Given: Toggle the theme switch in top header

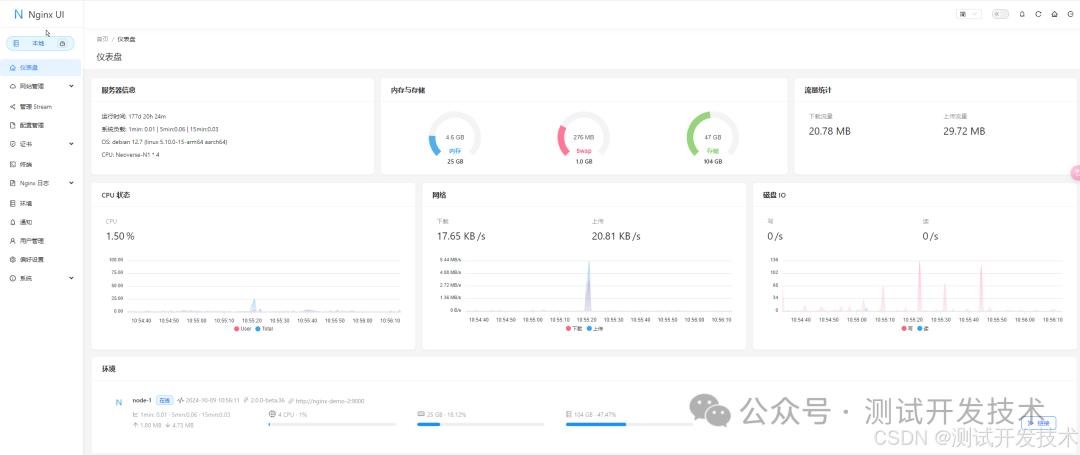Looking at the screenshot, I should (x=1000, y=14).
